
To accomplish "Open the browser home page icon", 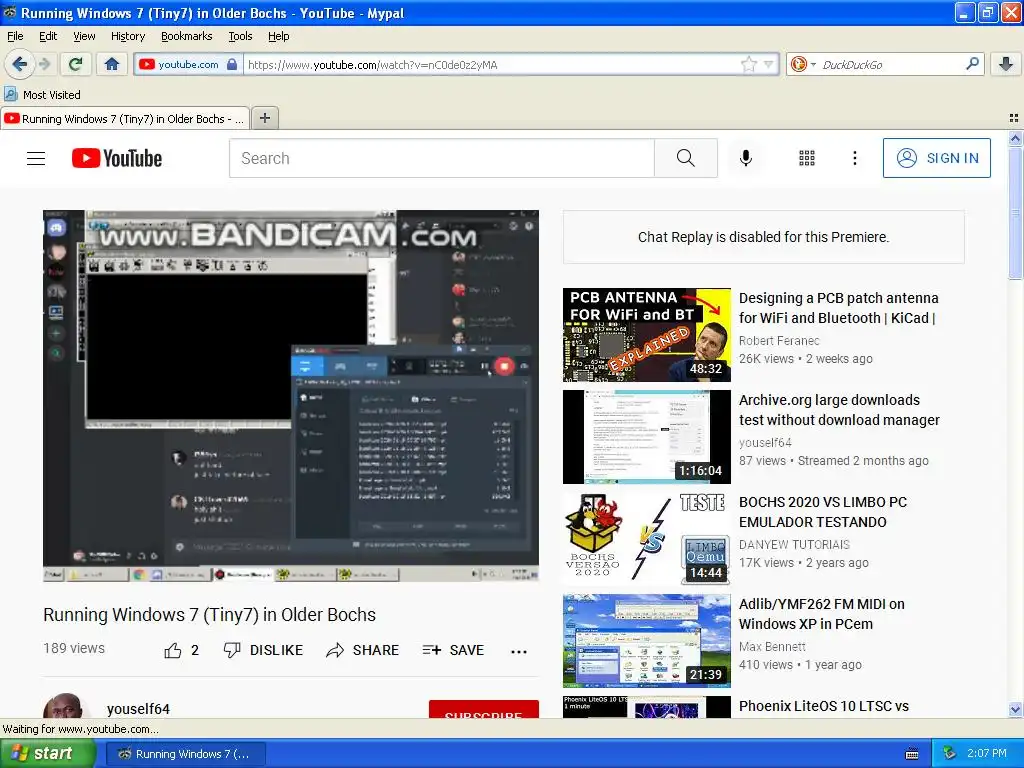I will pos(112,64).
